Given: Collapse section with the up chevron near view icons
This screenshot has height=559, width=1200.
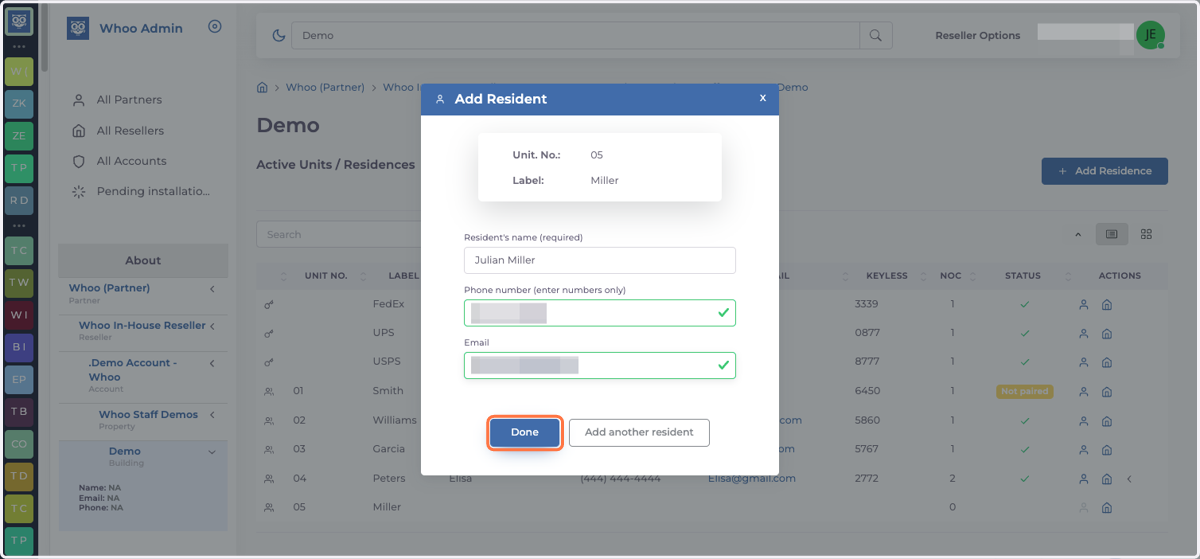Looking at the screenshot, I should pos(1078,235).
